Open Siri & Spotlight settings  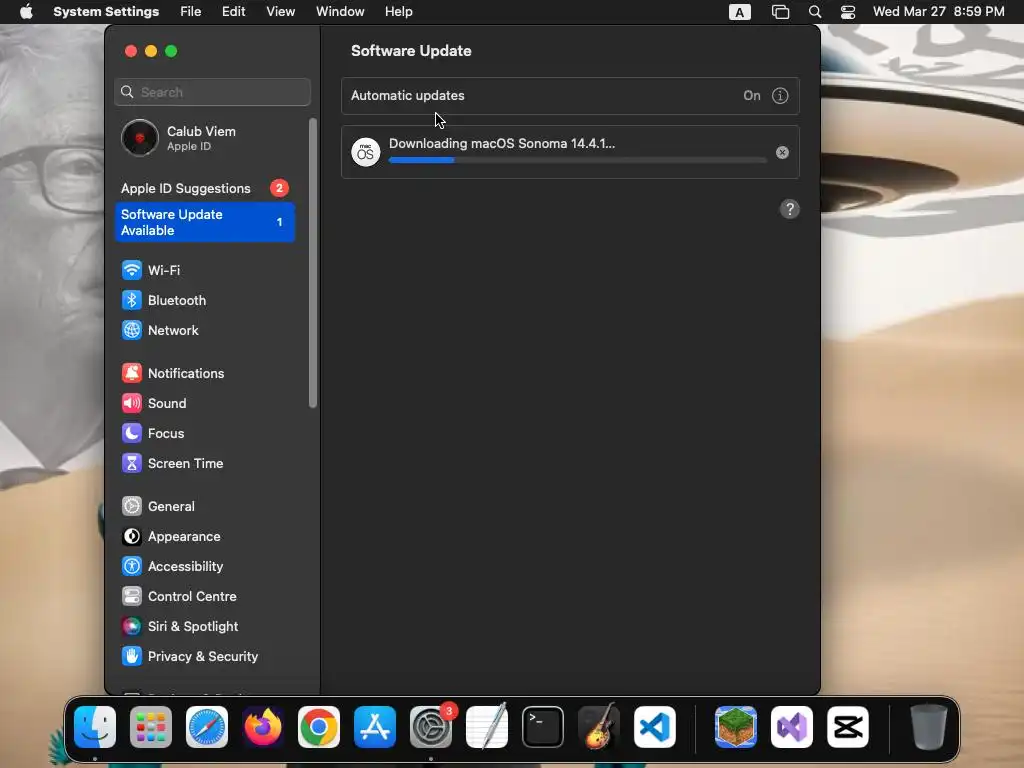pyautogui.click(x=204, y=627)
